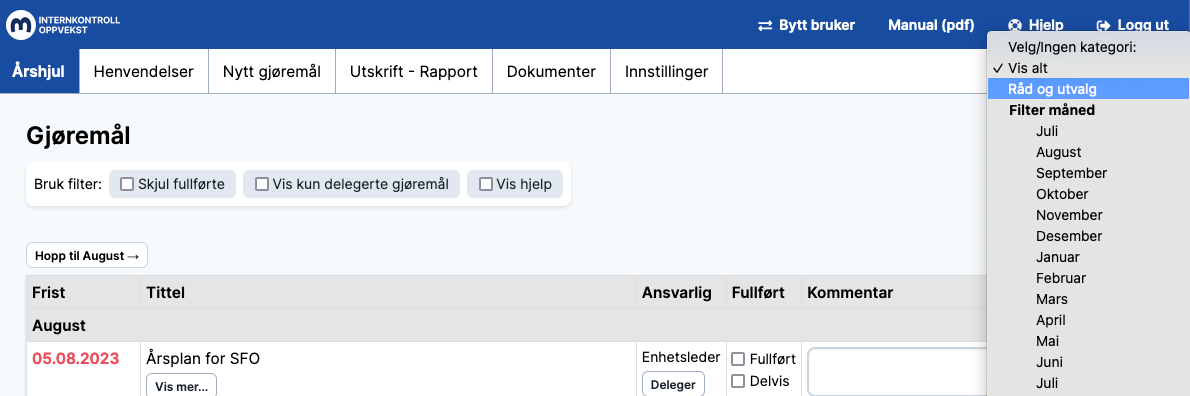Open the Manual (pdf) link

tap(931, 25)
